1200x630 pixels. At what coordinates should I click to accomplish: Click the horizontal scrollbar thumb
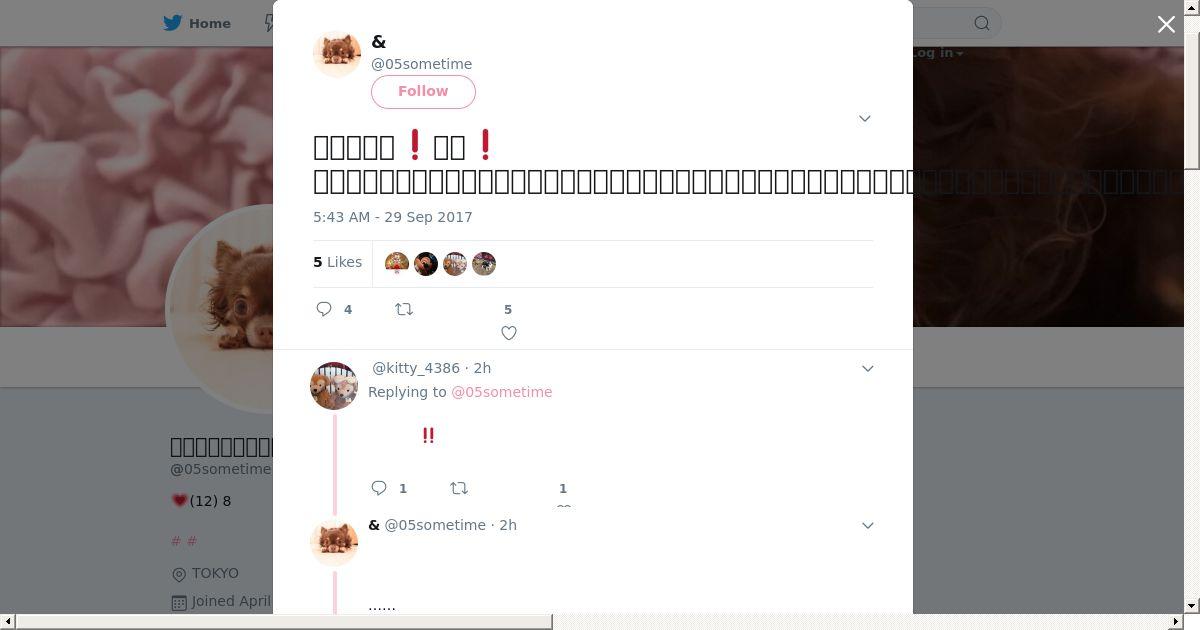(x=285, y=622)
